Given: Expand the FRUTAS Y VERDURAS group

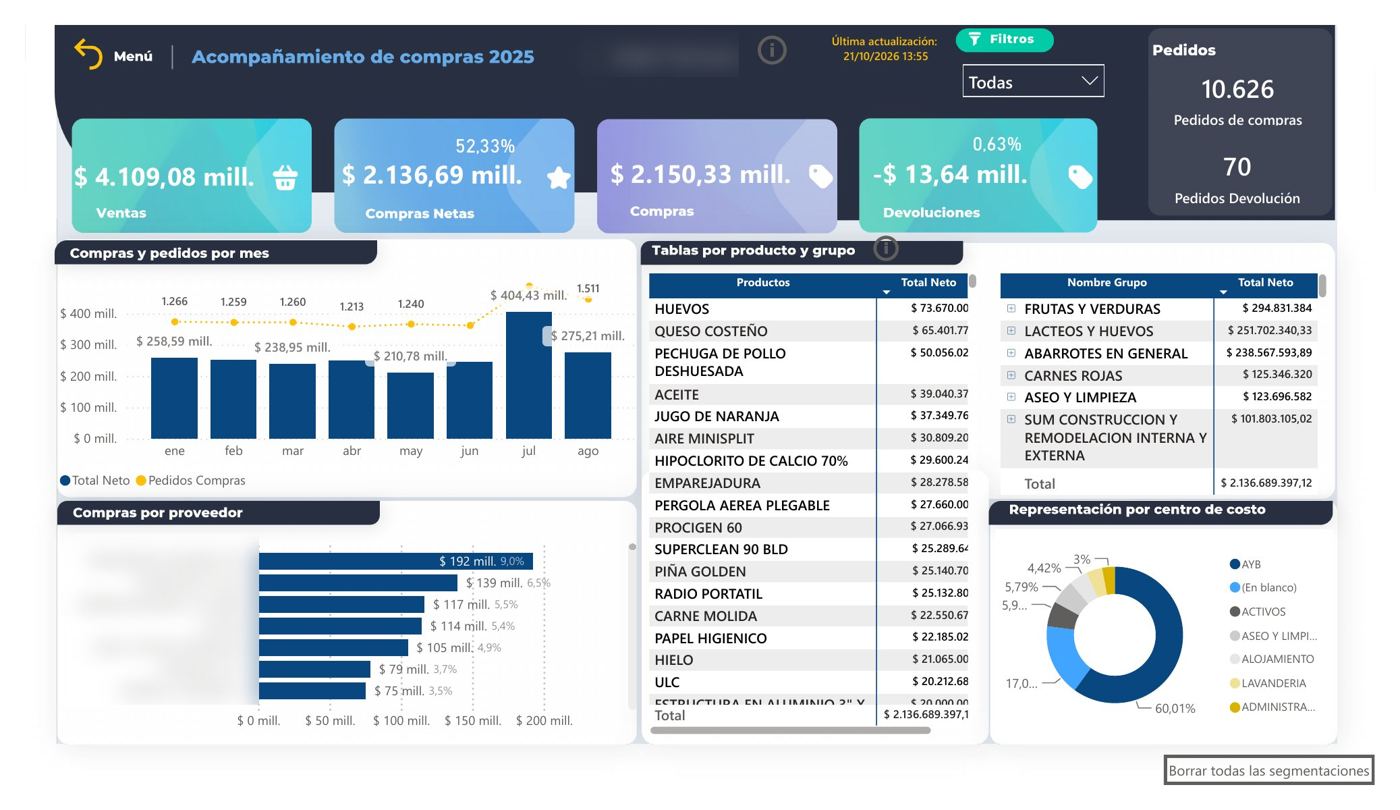Looking at the screenshot, I should [1011, 309].
